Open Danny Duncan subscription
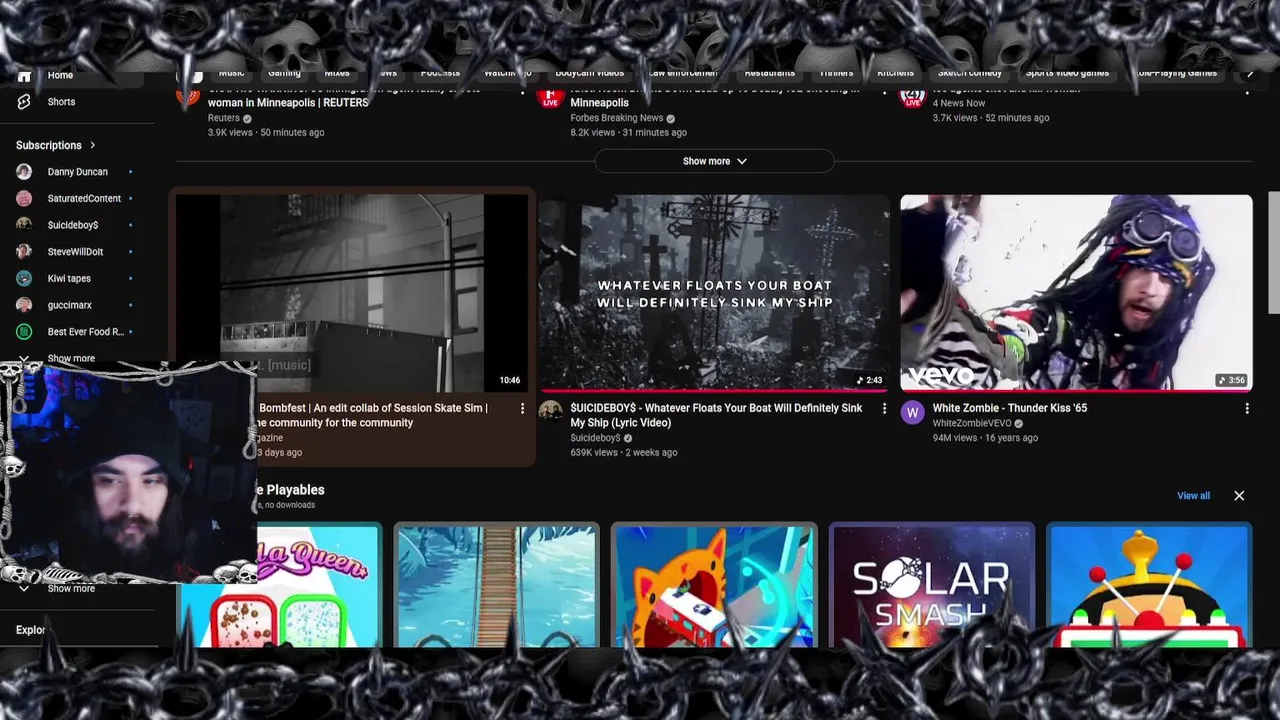 pos(77,172)
